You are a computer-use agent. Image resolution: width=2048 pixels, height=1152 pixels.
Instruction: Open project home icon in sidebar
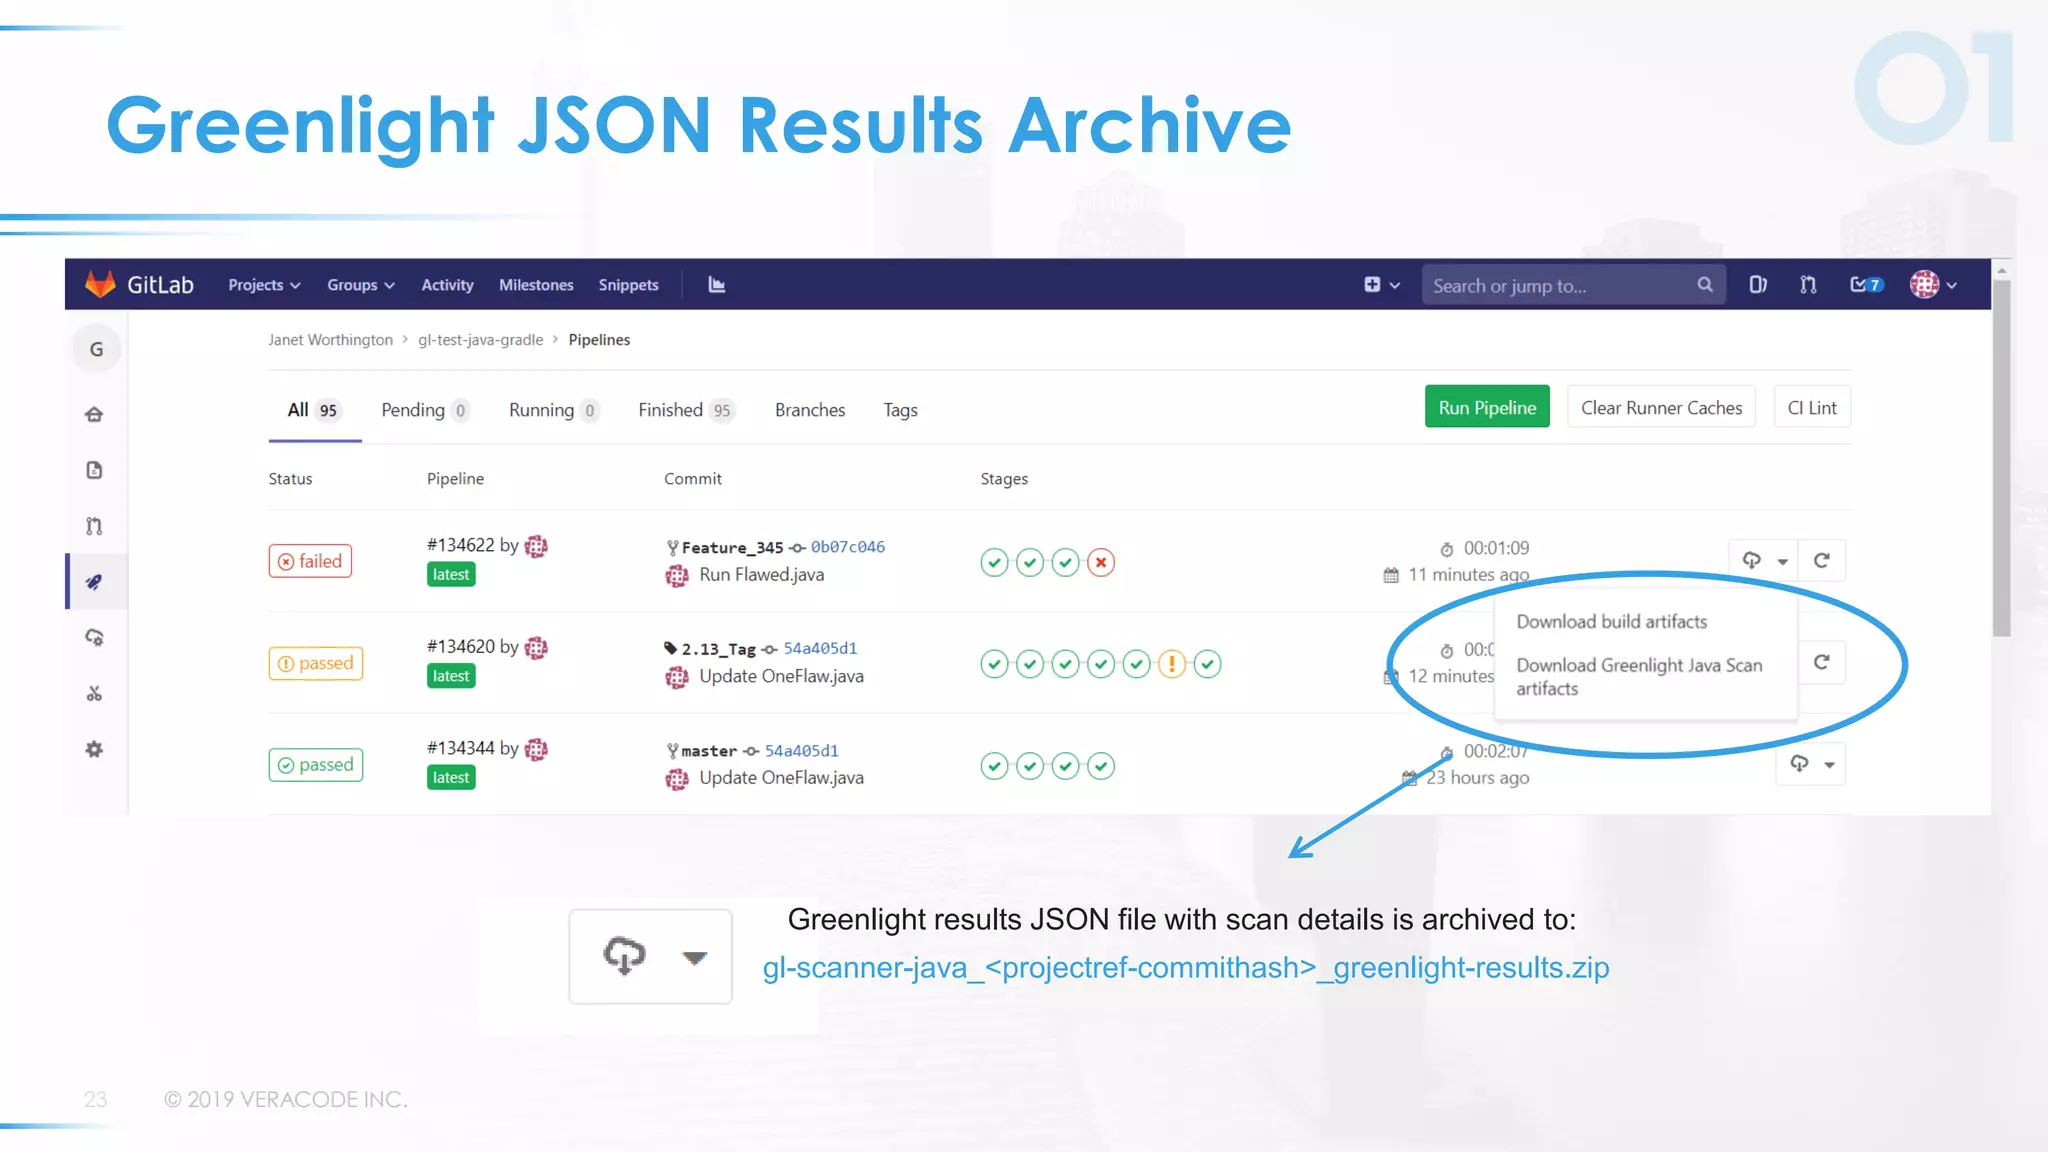pyautogui.click(x=94, y=414)
